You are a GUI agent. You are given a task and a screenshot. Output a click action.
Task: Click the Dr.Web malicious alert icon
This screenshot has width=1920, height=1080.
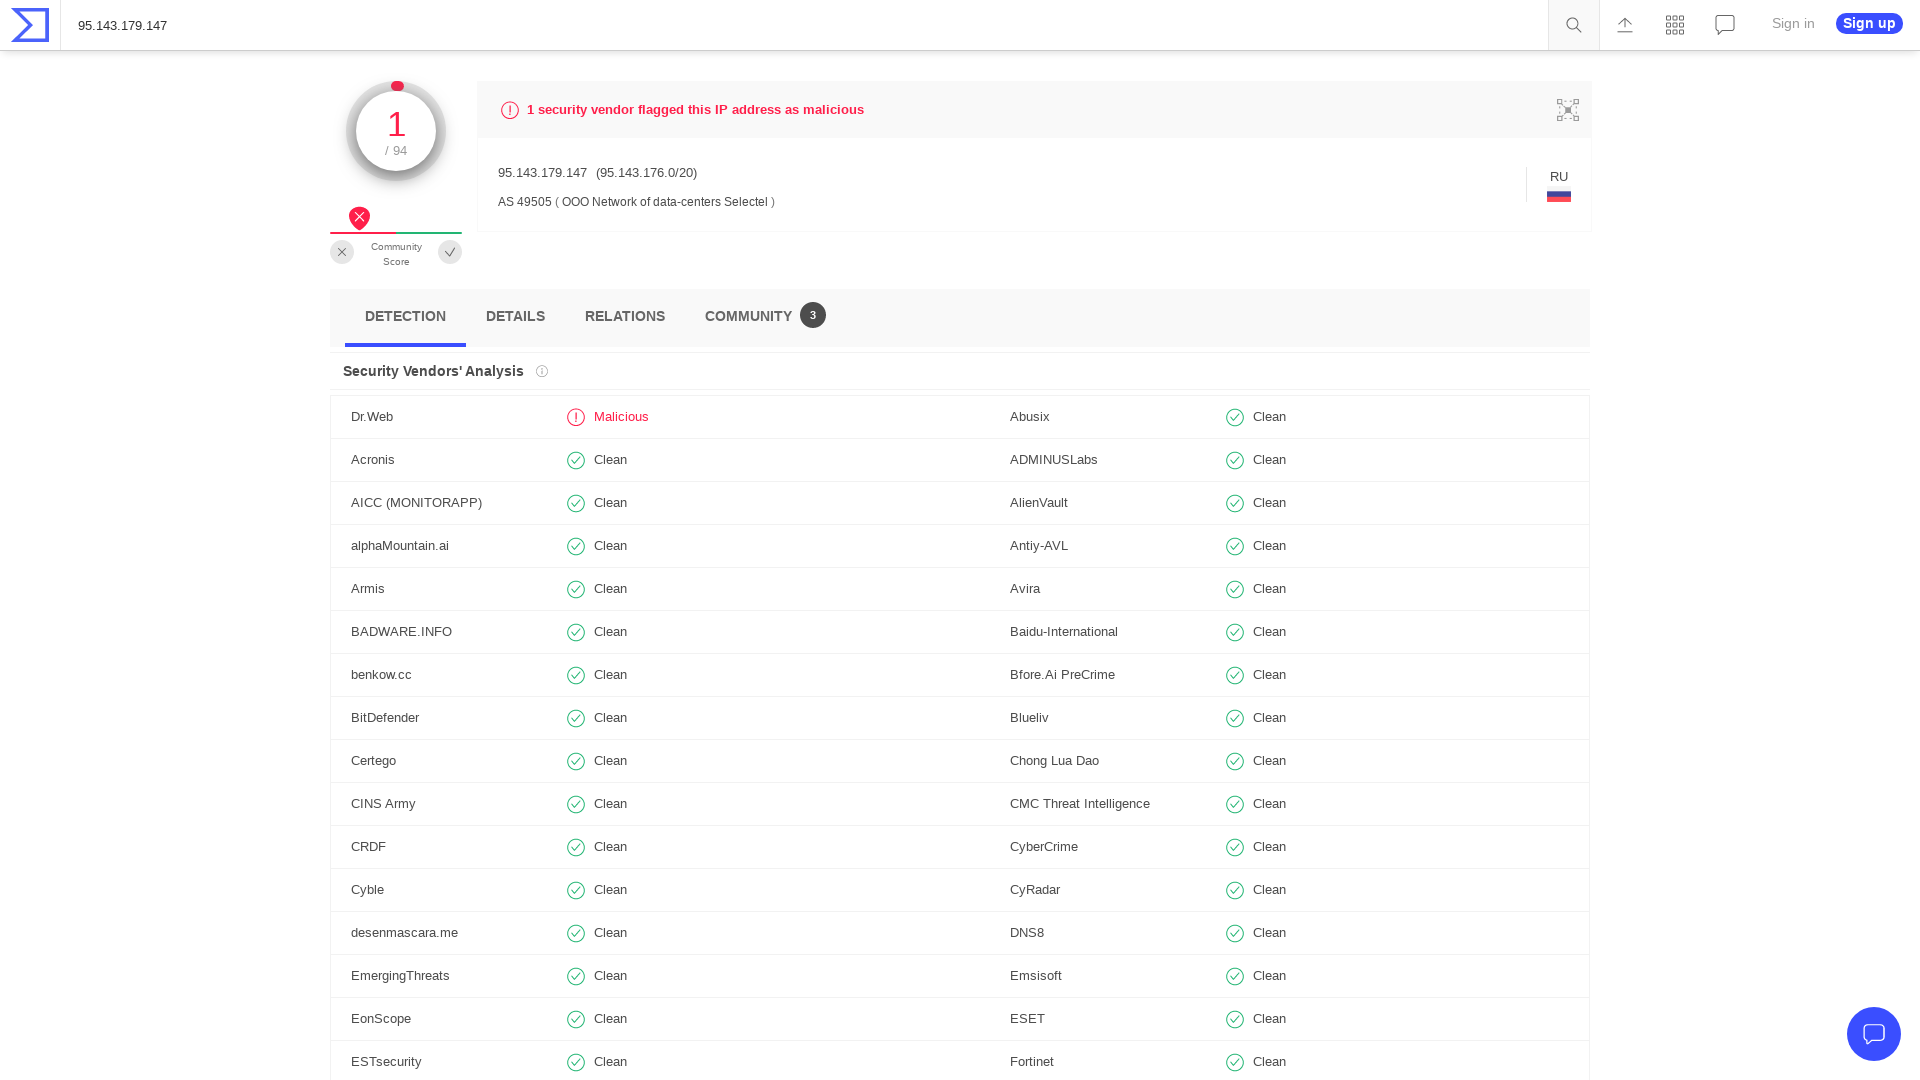click(x=576, y=417)
